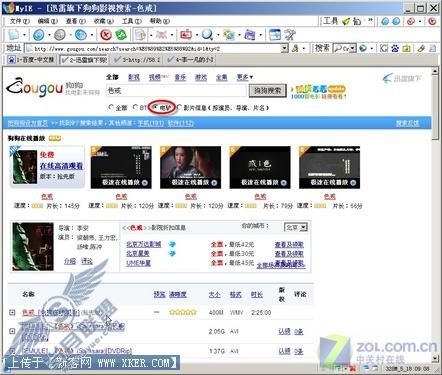This screenshot has width=442, height=375.
Task: Click the 音乐 category link
Action: click(180, 77)
